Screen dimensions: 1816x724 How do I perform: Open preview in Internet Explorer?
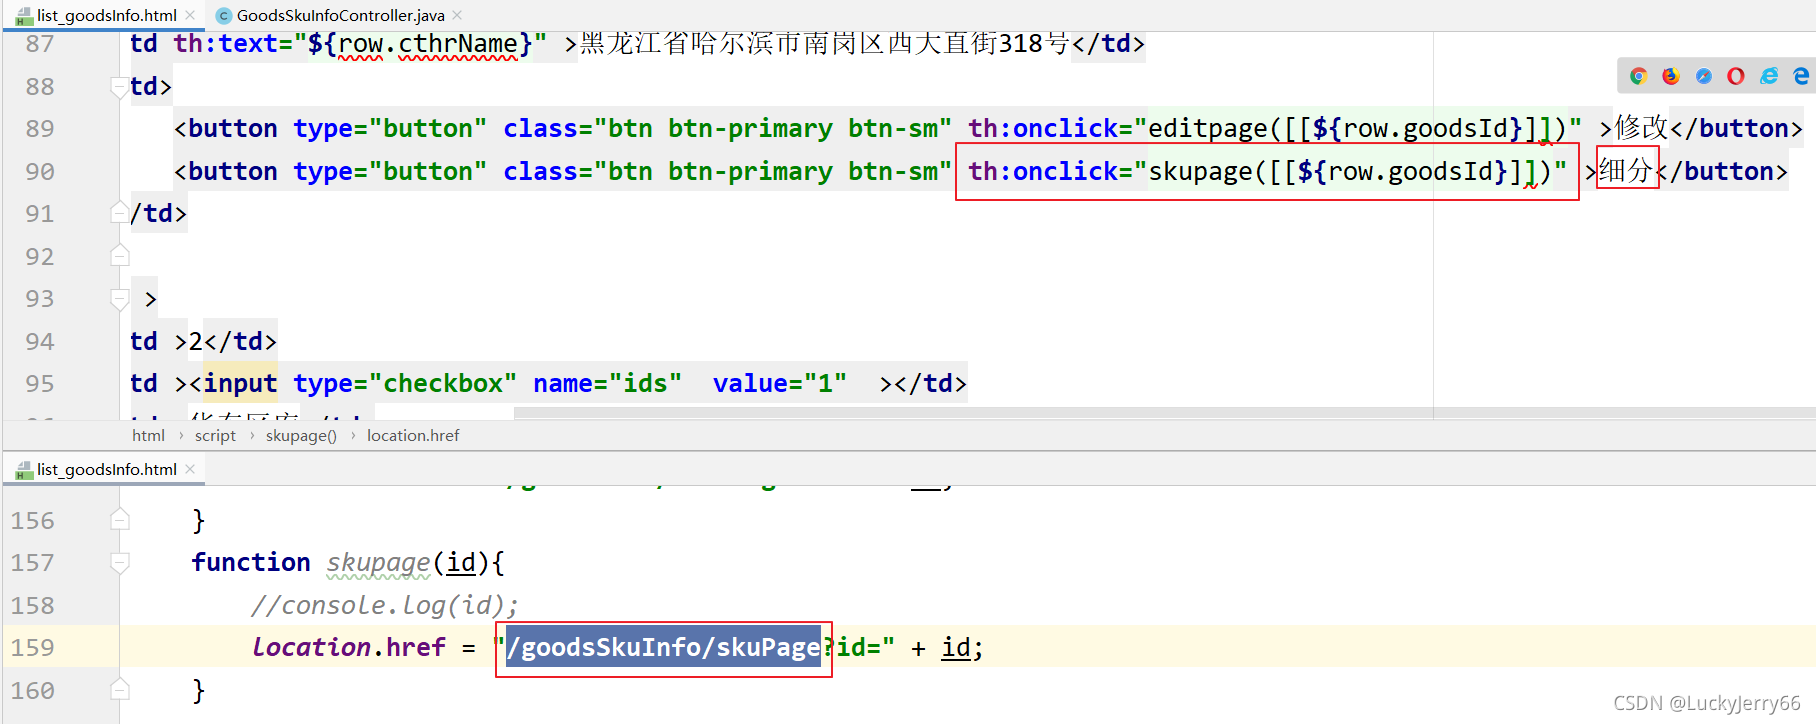tap(1769, 76)
